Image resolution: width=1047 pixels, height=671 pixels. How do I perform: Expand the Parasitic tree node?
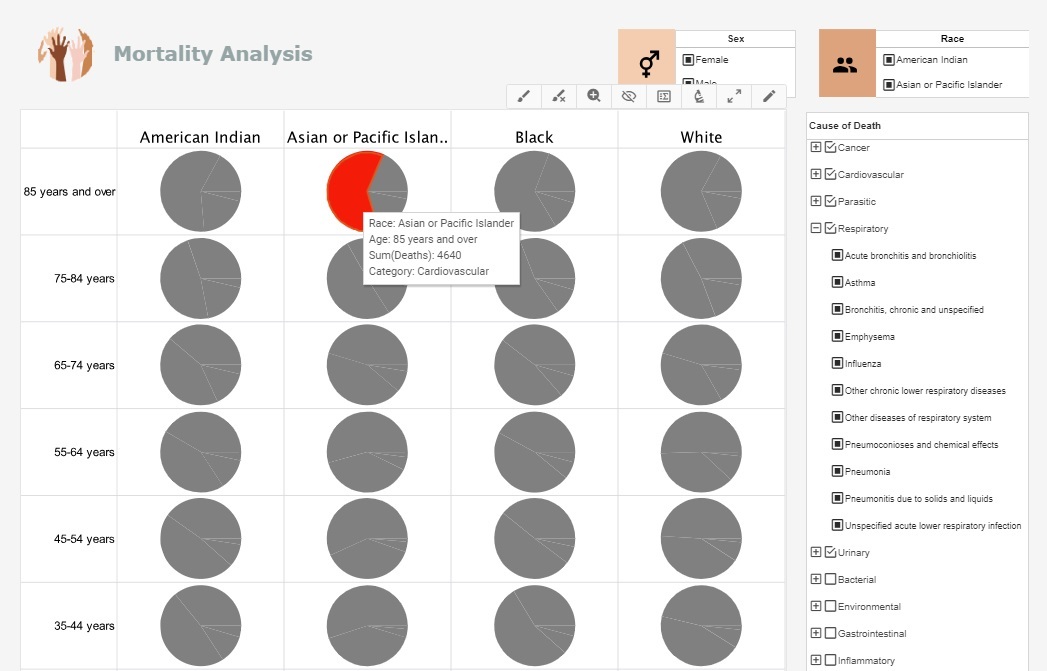point(815,201)
